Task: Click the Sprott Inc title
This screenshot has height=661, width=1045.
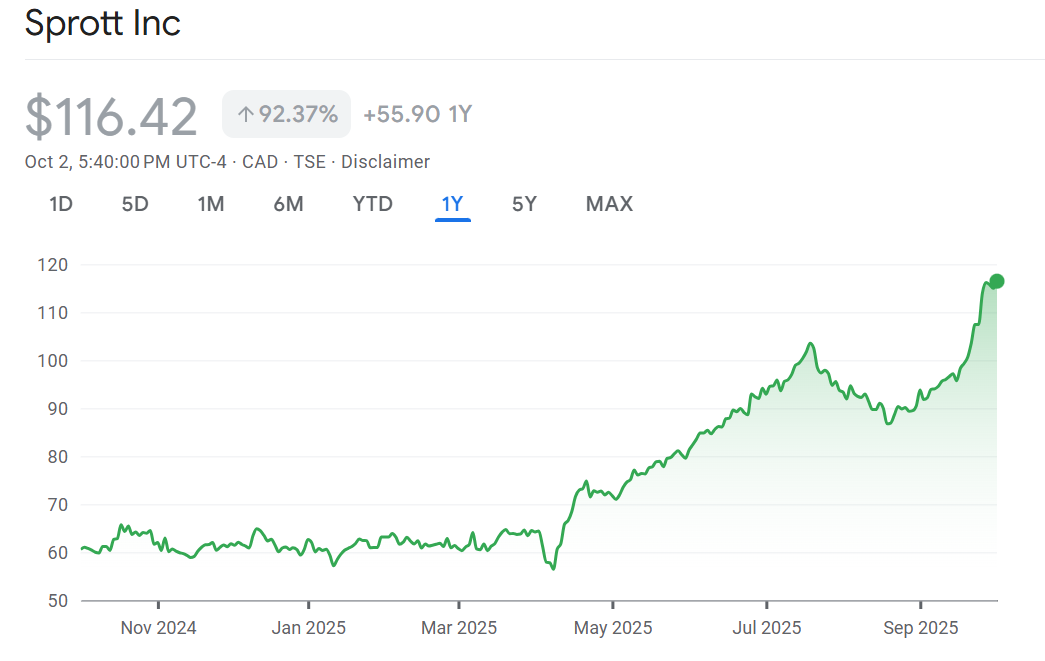Action: (102, 23)
